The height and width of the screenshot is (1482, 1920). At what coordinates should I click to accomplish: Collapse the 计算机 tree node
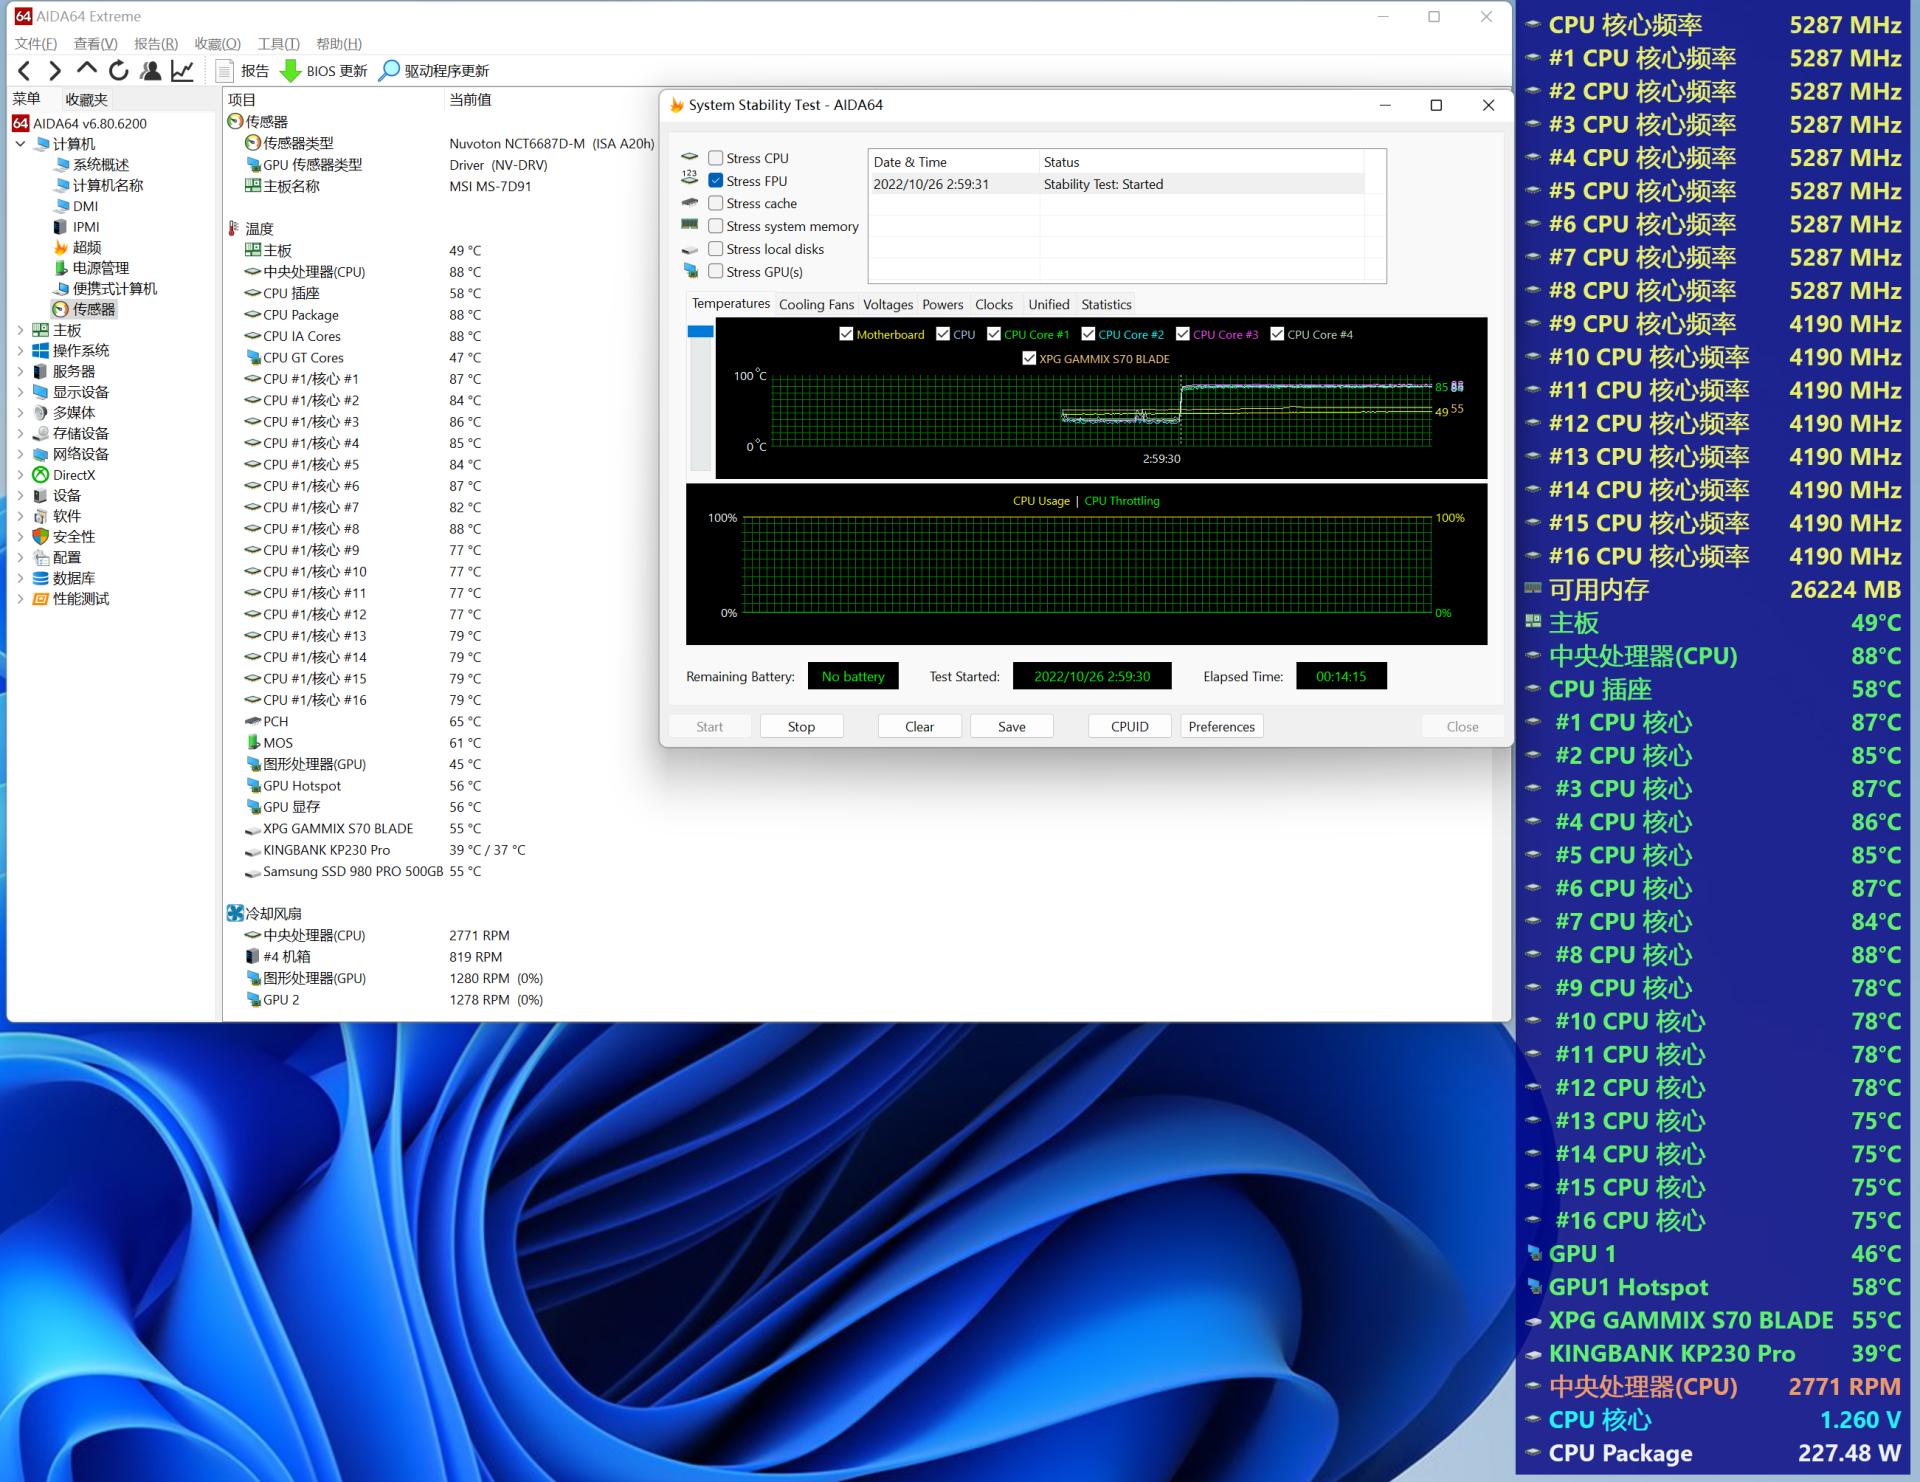[20, 144]
